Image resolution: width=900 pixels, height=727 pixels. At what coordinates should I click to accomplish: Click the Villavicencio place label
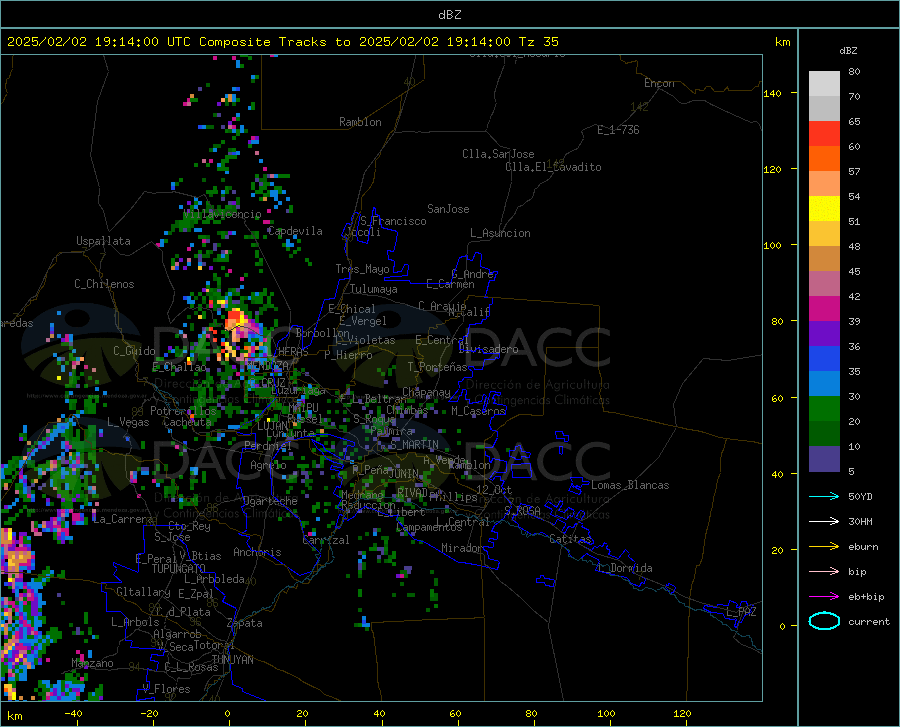click(x=222, y=214)
